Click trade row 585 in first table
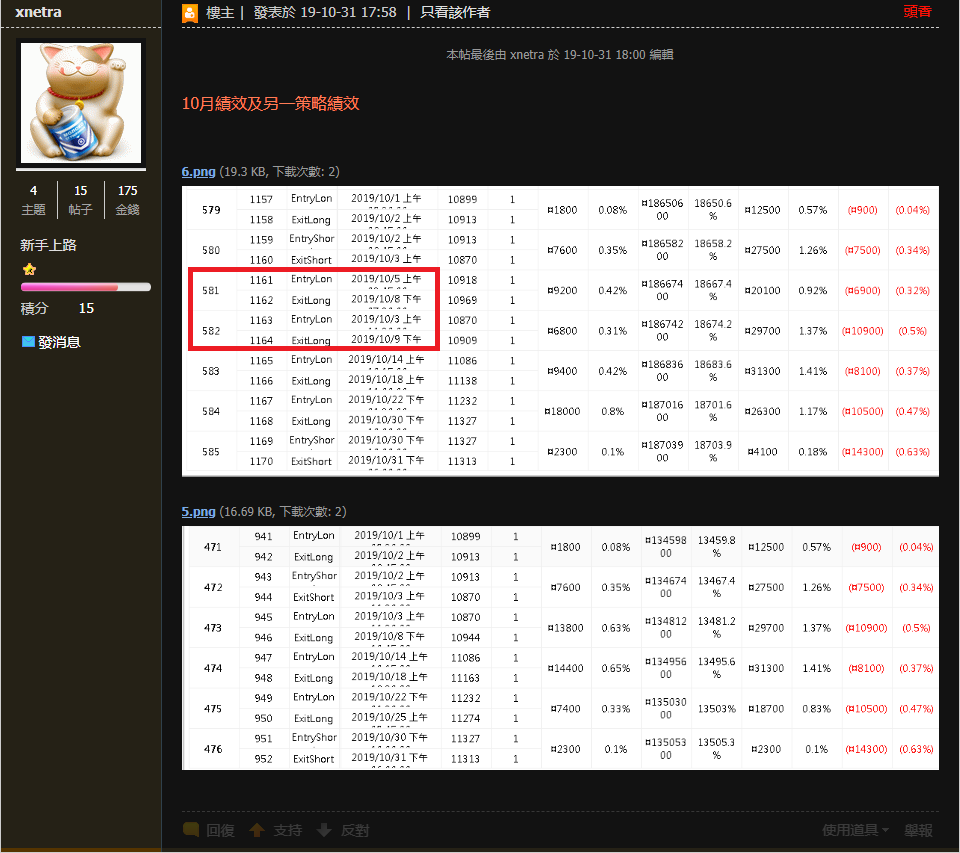The height and width of the screenshot is (853, 960). pyautogui.click(x=560, y=451)
